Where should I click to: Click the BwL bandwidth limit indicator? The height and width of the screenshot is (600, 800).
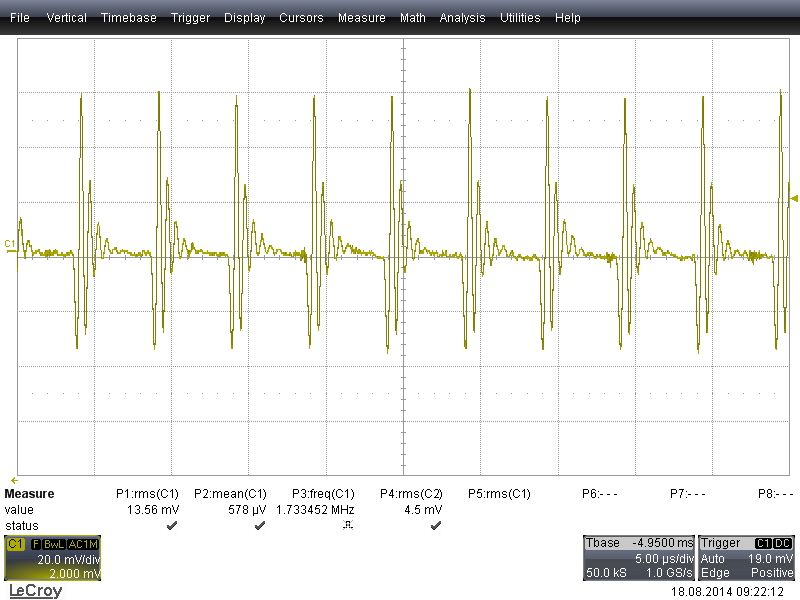pyautogui.click(x=54, y=544)
